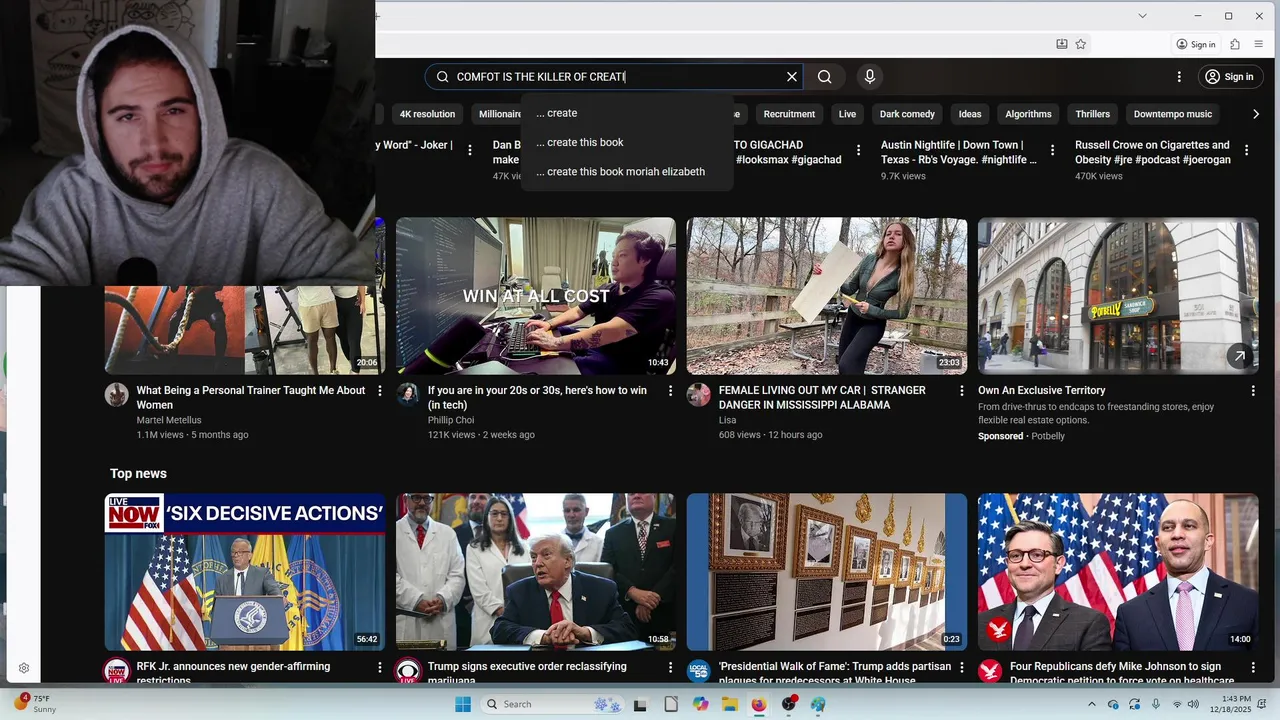Open 'If you are in your 20s or 30s' title

[x=537, y=398]
